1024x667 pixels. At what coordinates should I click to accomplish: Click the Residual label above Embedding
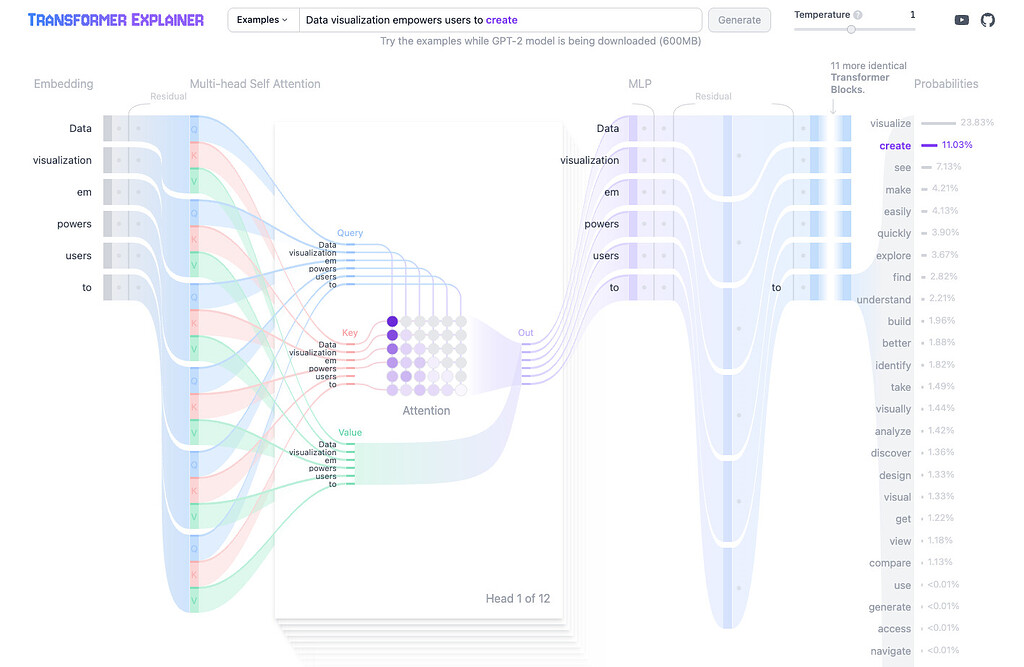click(x=168, y=96)
